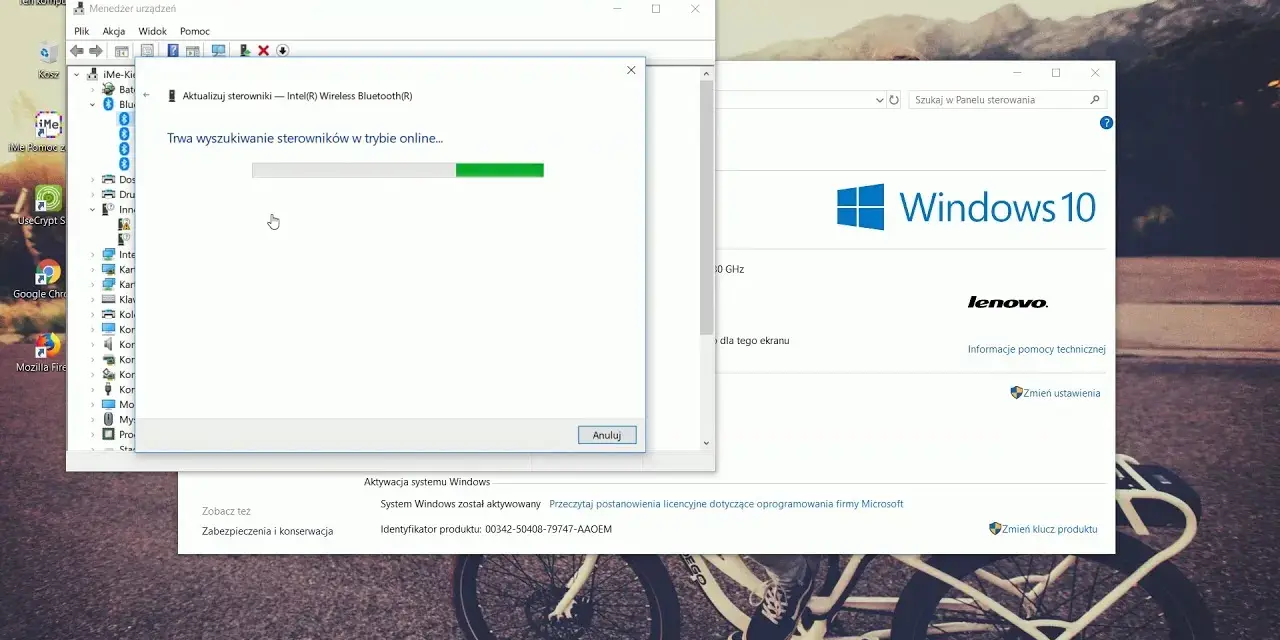Screen dimensions: 1280x640
Task: Click the blue help icon in Control Panel
Action: click(x=1106, y=123)
